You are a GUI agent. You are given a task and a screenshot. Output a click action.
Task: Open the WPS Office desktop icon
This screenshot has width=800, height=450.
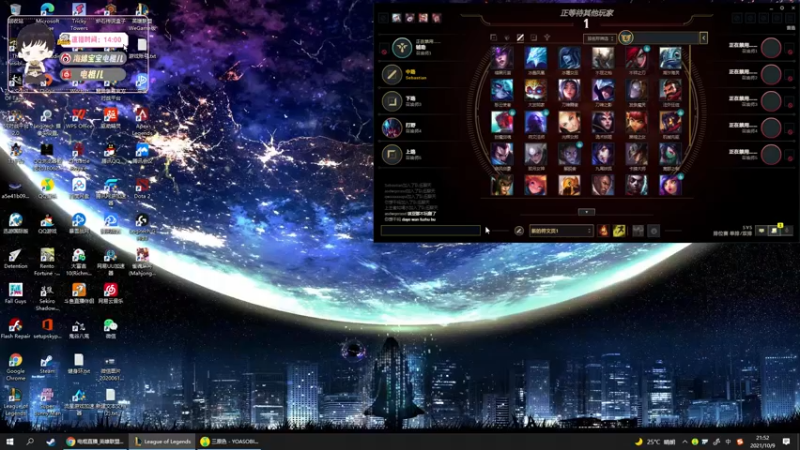click(79, 118)
